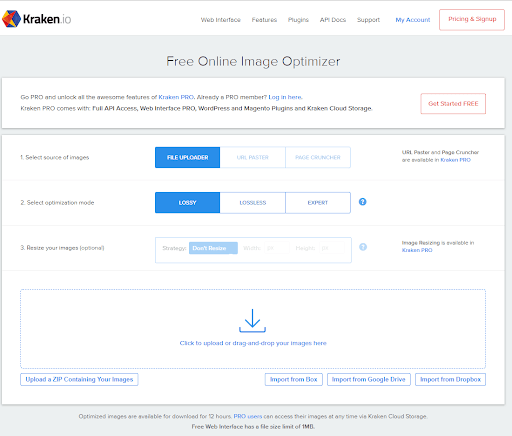512x436 pixels.
Task: Open the Features menu item
Action: [264, 20]
